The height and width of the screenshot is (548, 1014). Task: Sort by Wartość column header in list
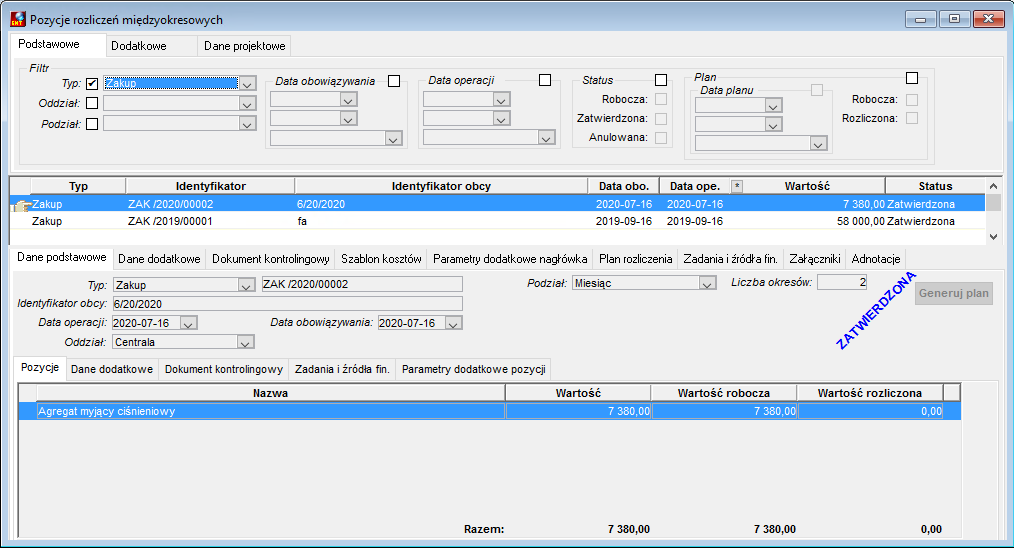pos(807,186)
